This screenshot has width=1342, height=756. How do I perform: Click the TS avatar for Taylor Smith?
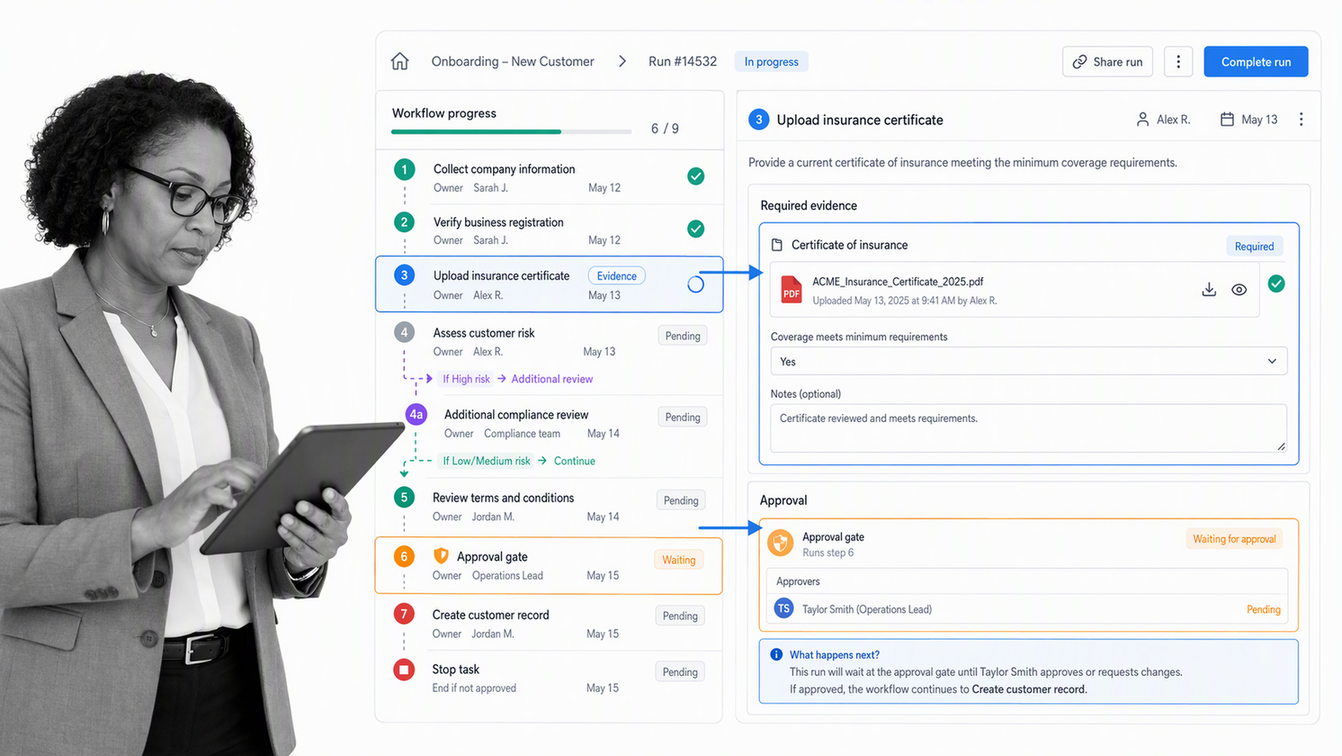[x=784, y=608]
